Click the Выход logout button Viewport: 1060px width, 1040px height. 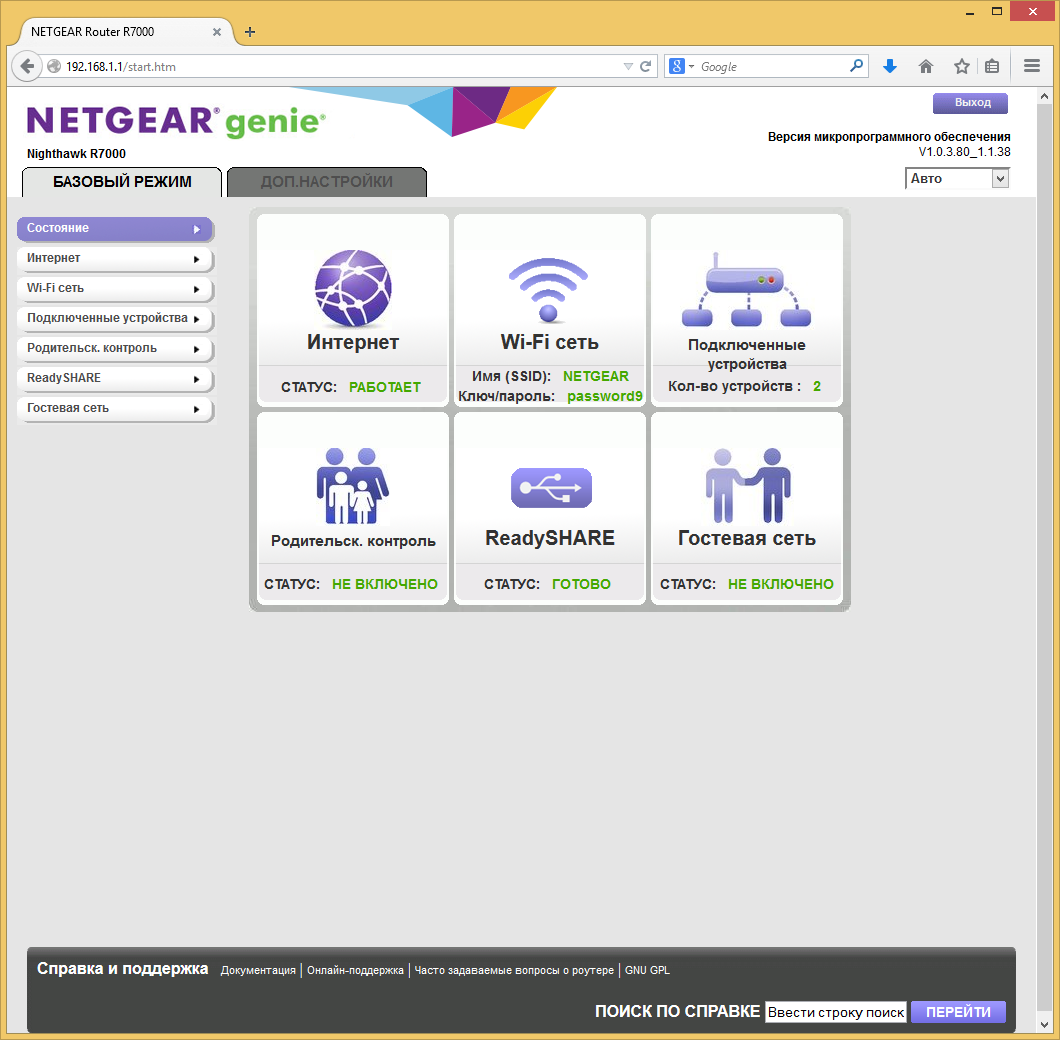(971, 103)
